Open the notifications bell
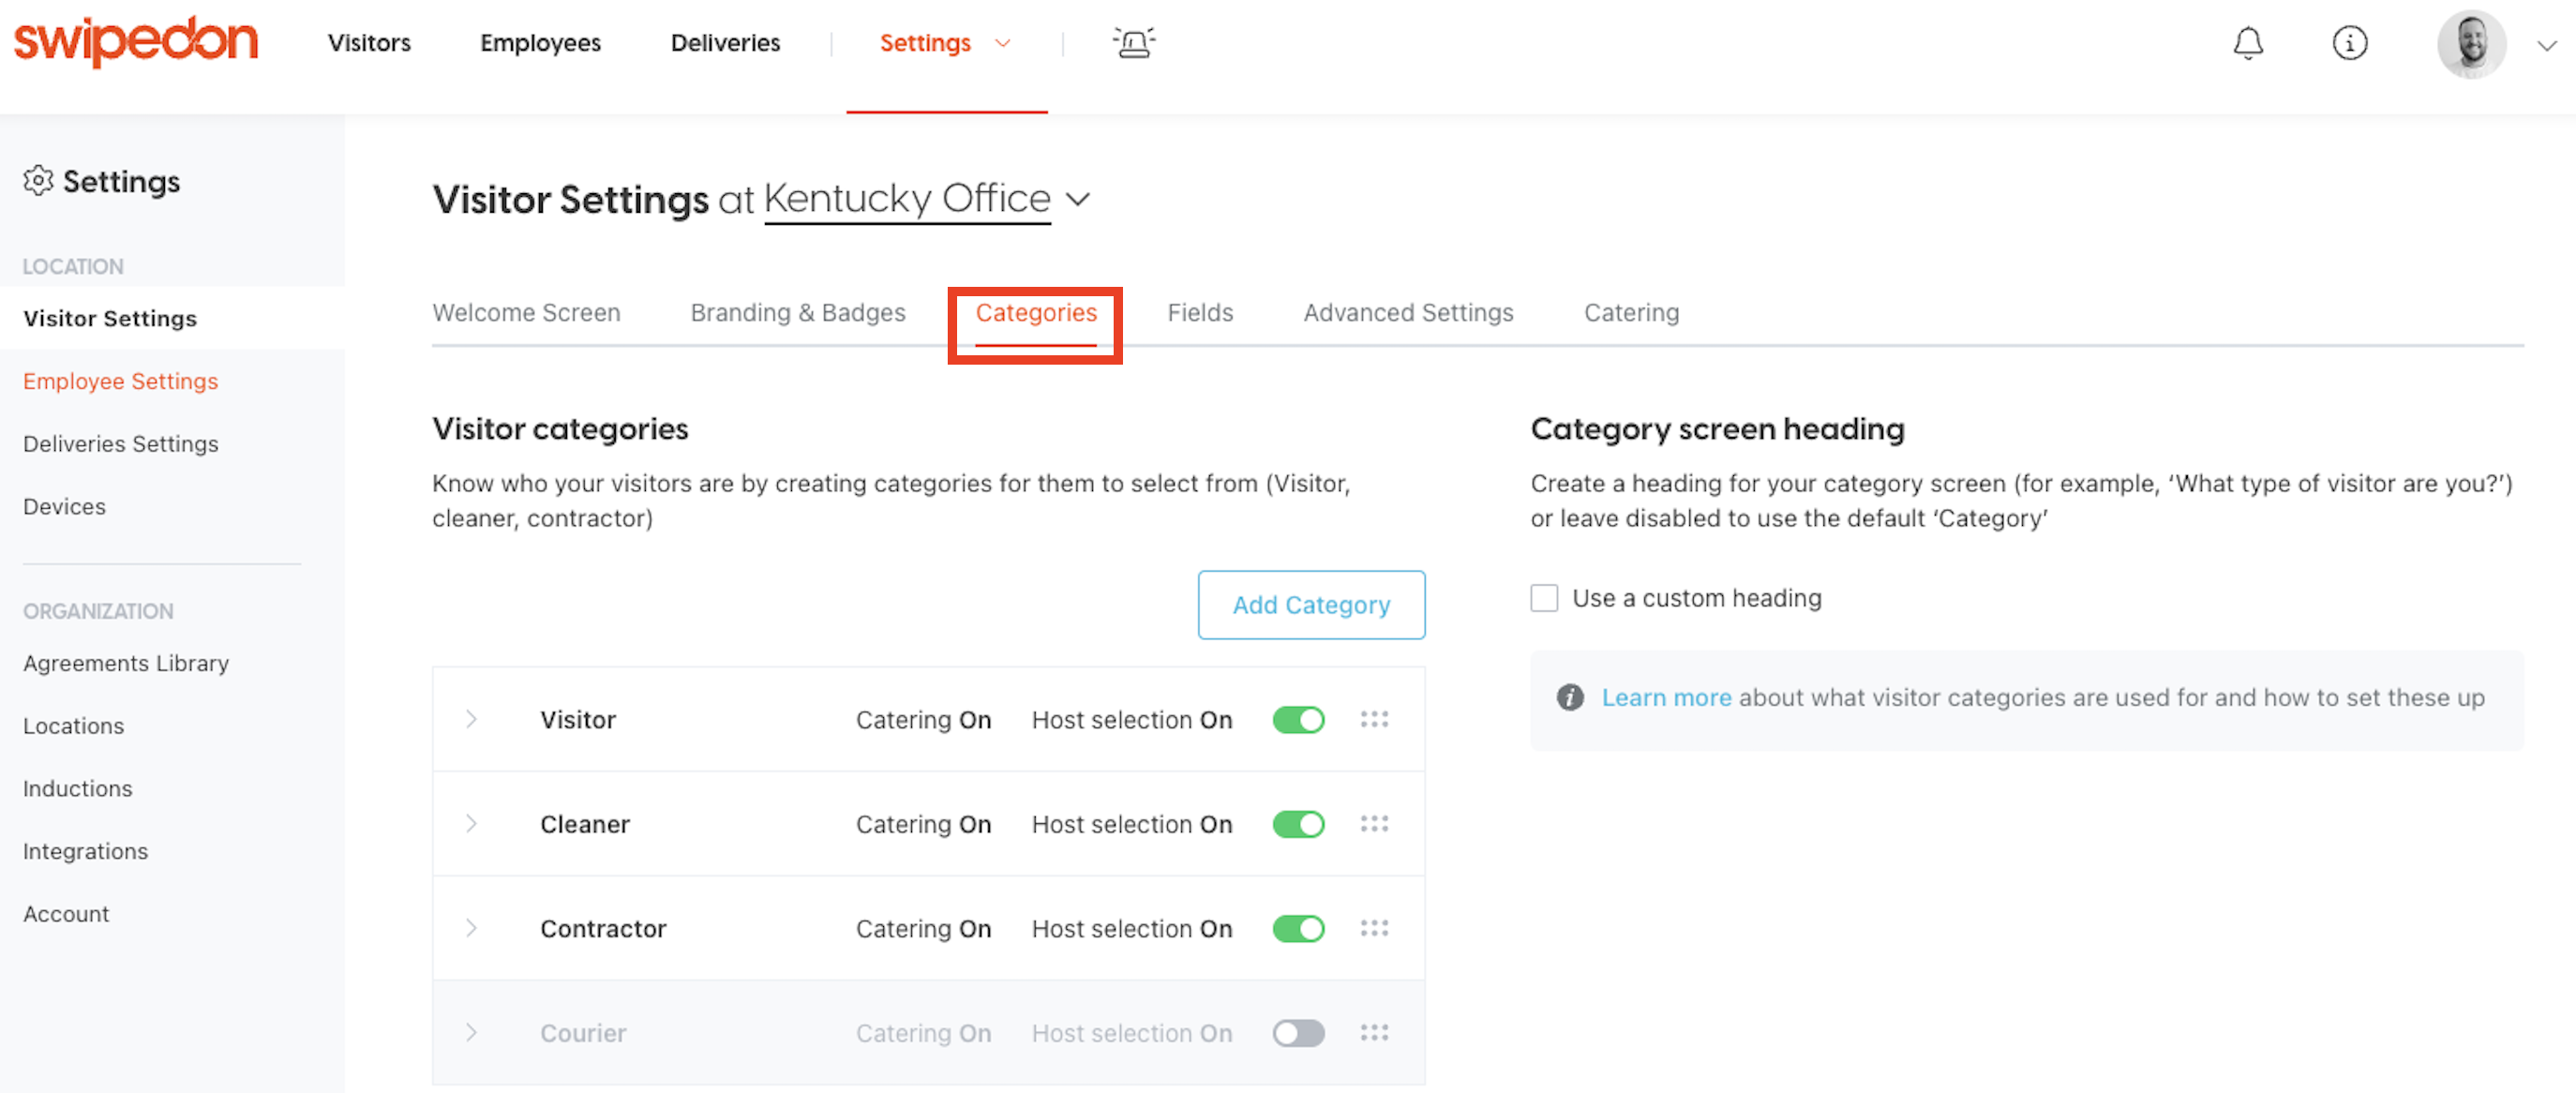 (2248, 43)
